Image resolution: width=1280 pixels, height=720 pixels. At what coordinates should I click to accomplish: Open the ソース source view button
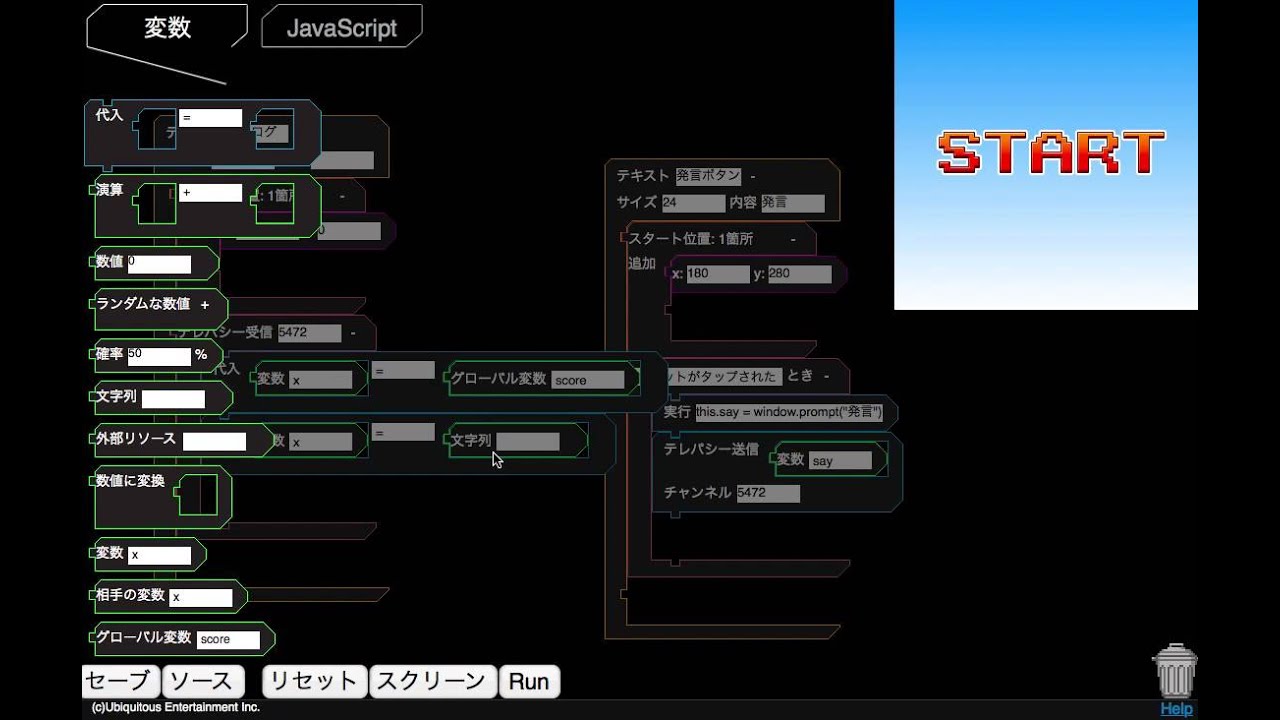203,682
